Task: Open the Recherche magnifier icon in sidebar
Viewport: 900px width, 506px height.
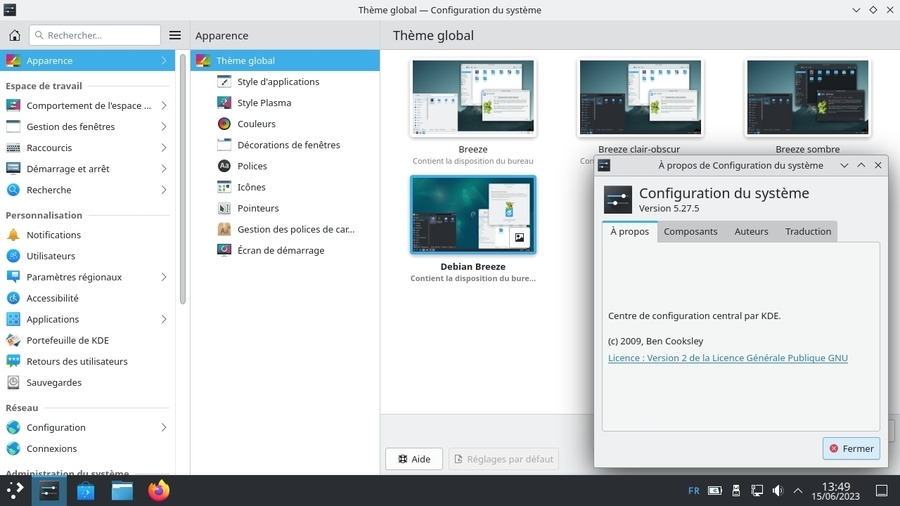Action: pos(13,190)
